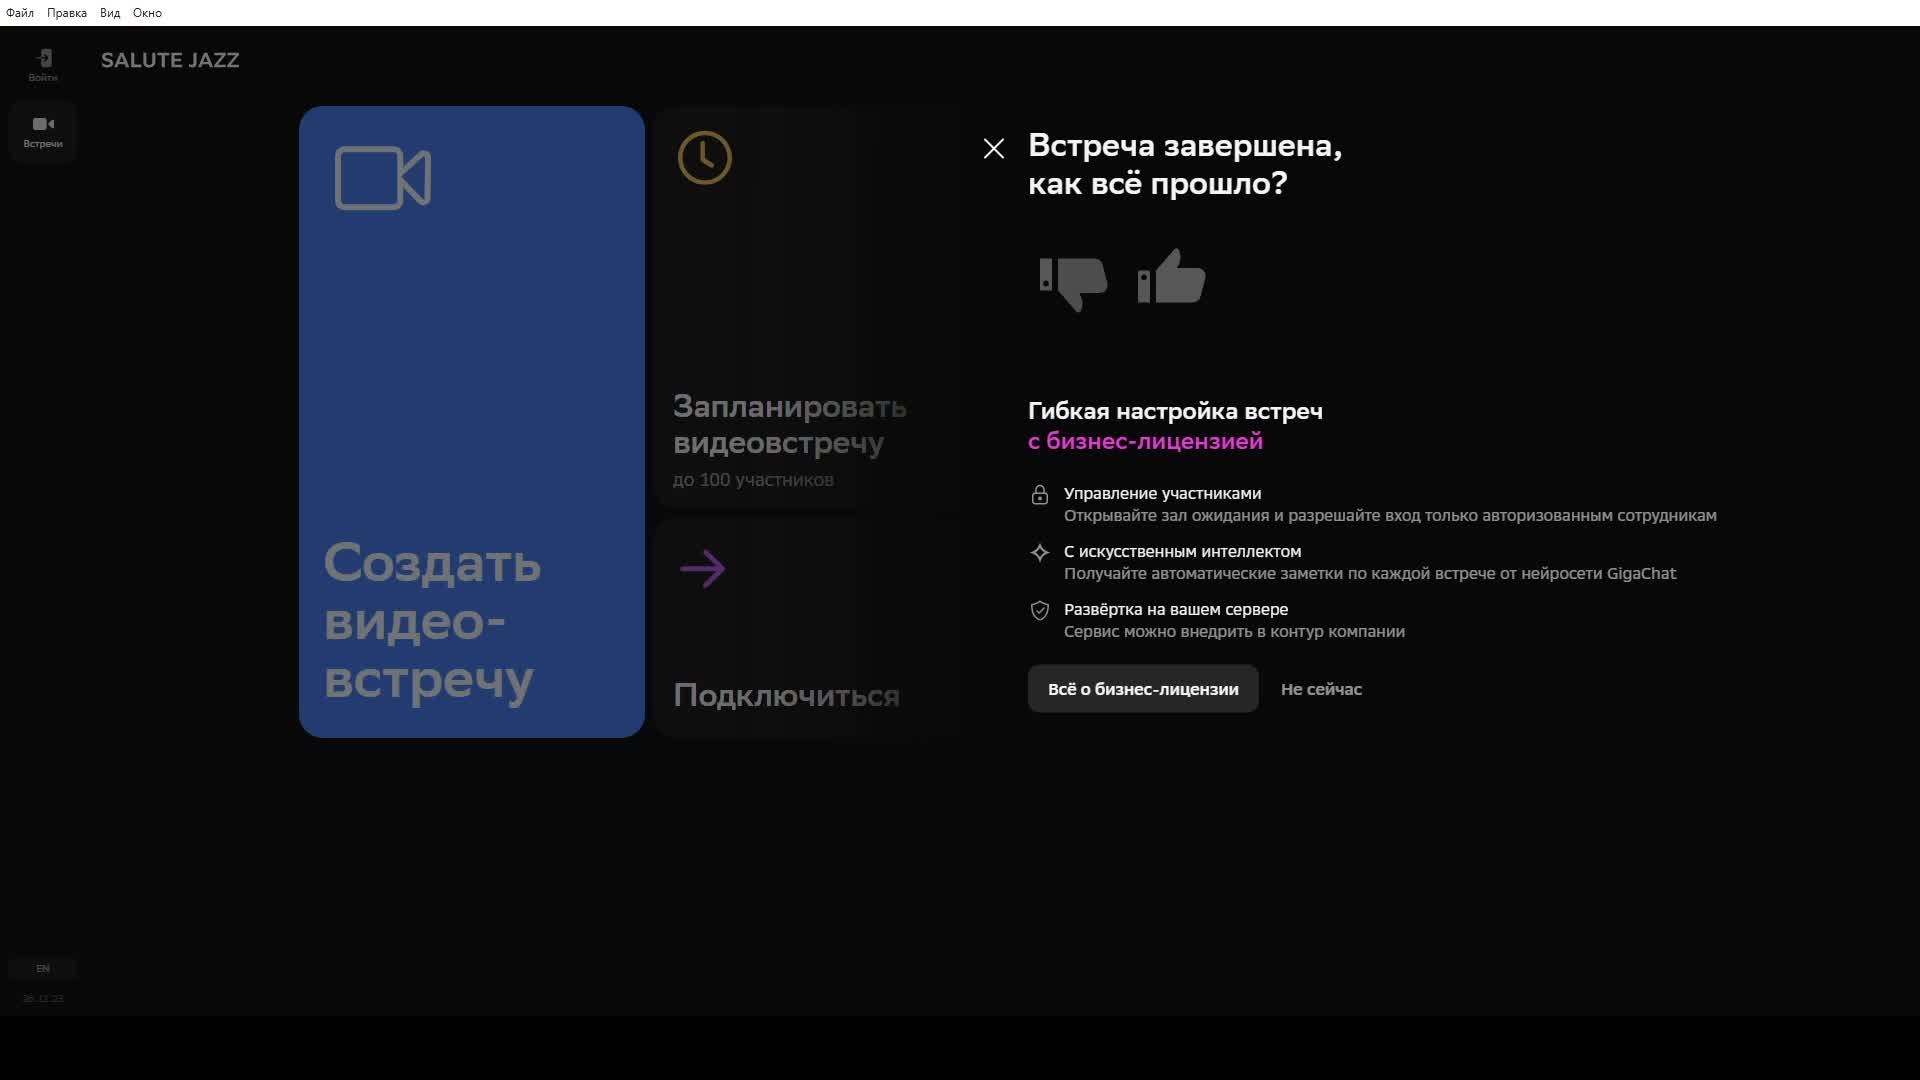This screenshot has width=1920, height=1080.
Task: Open the Встречи sidebar section
Action: (x=43, y=131)
